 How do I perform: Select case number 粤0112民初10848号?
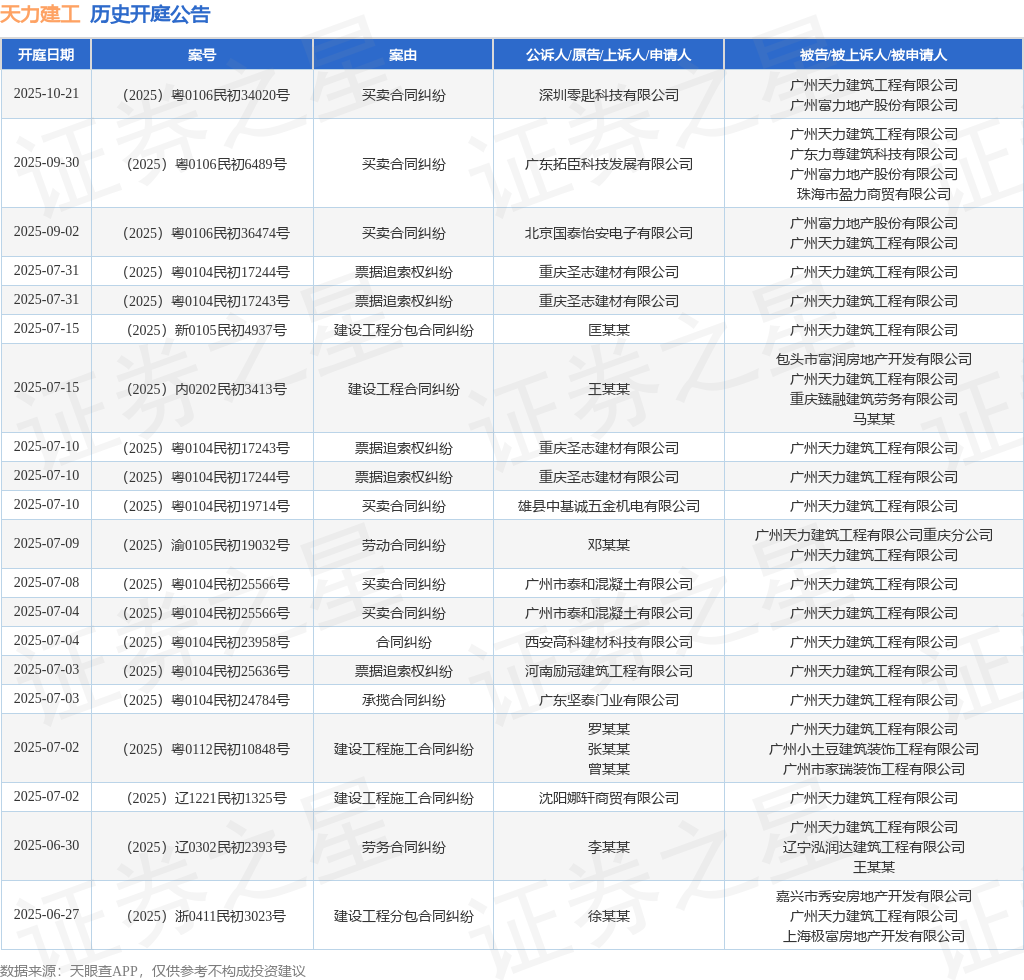(206, 750)
